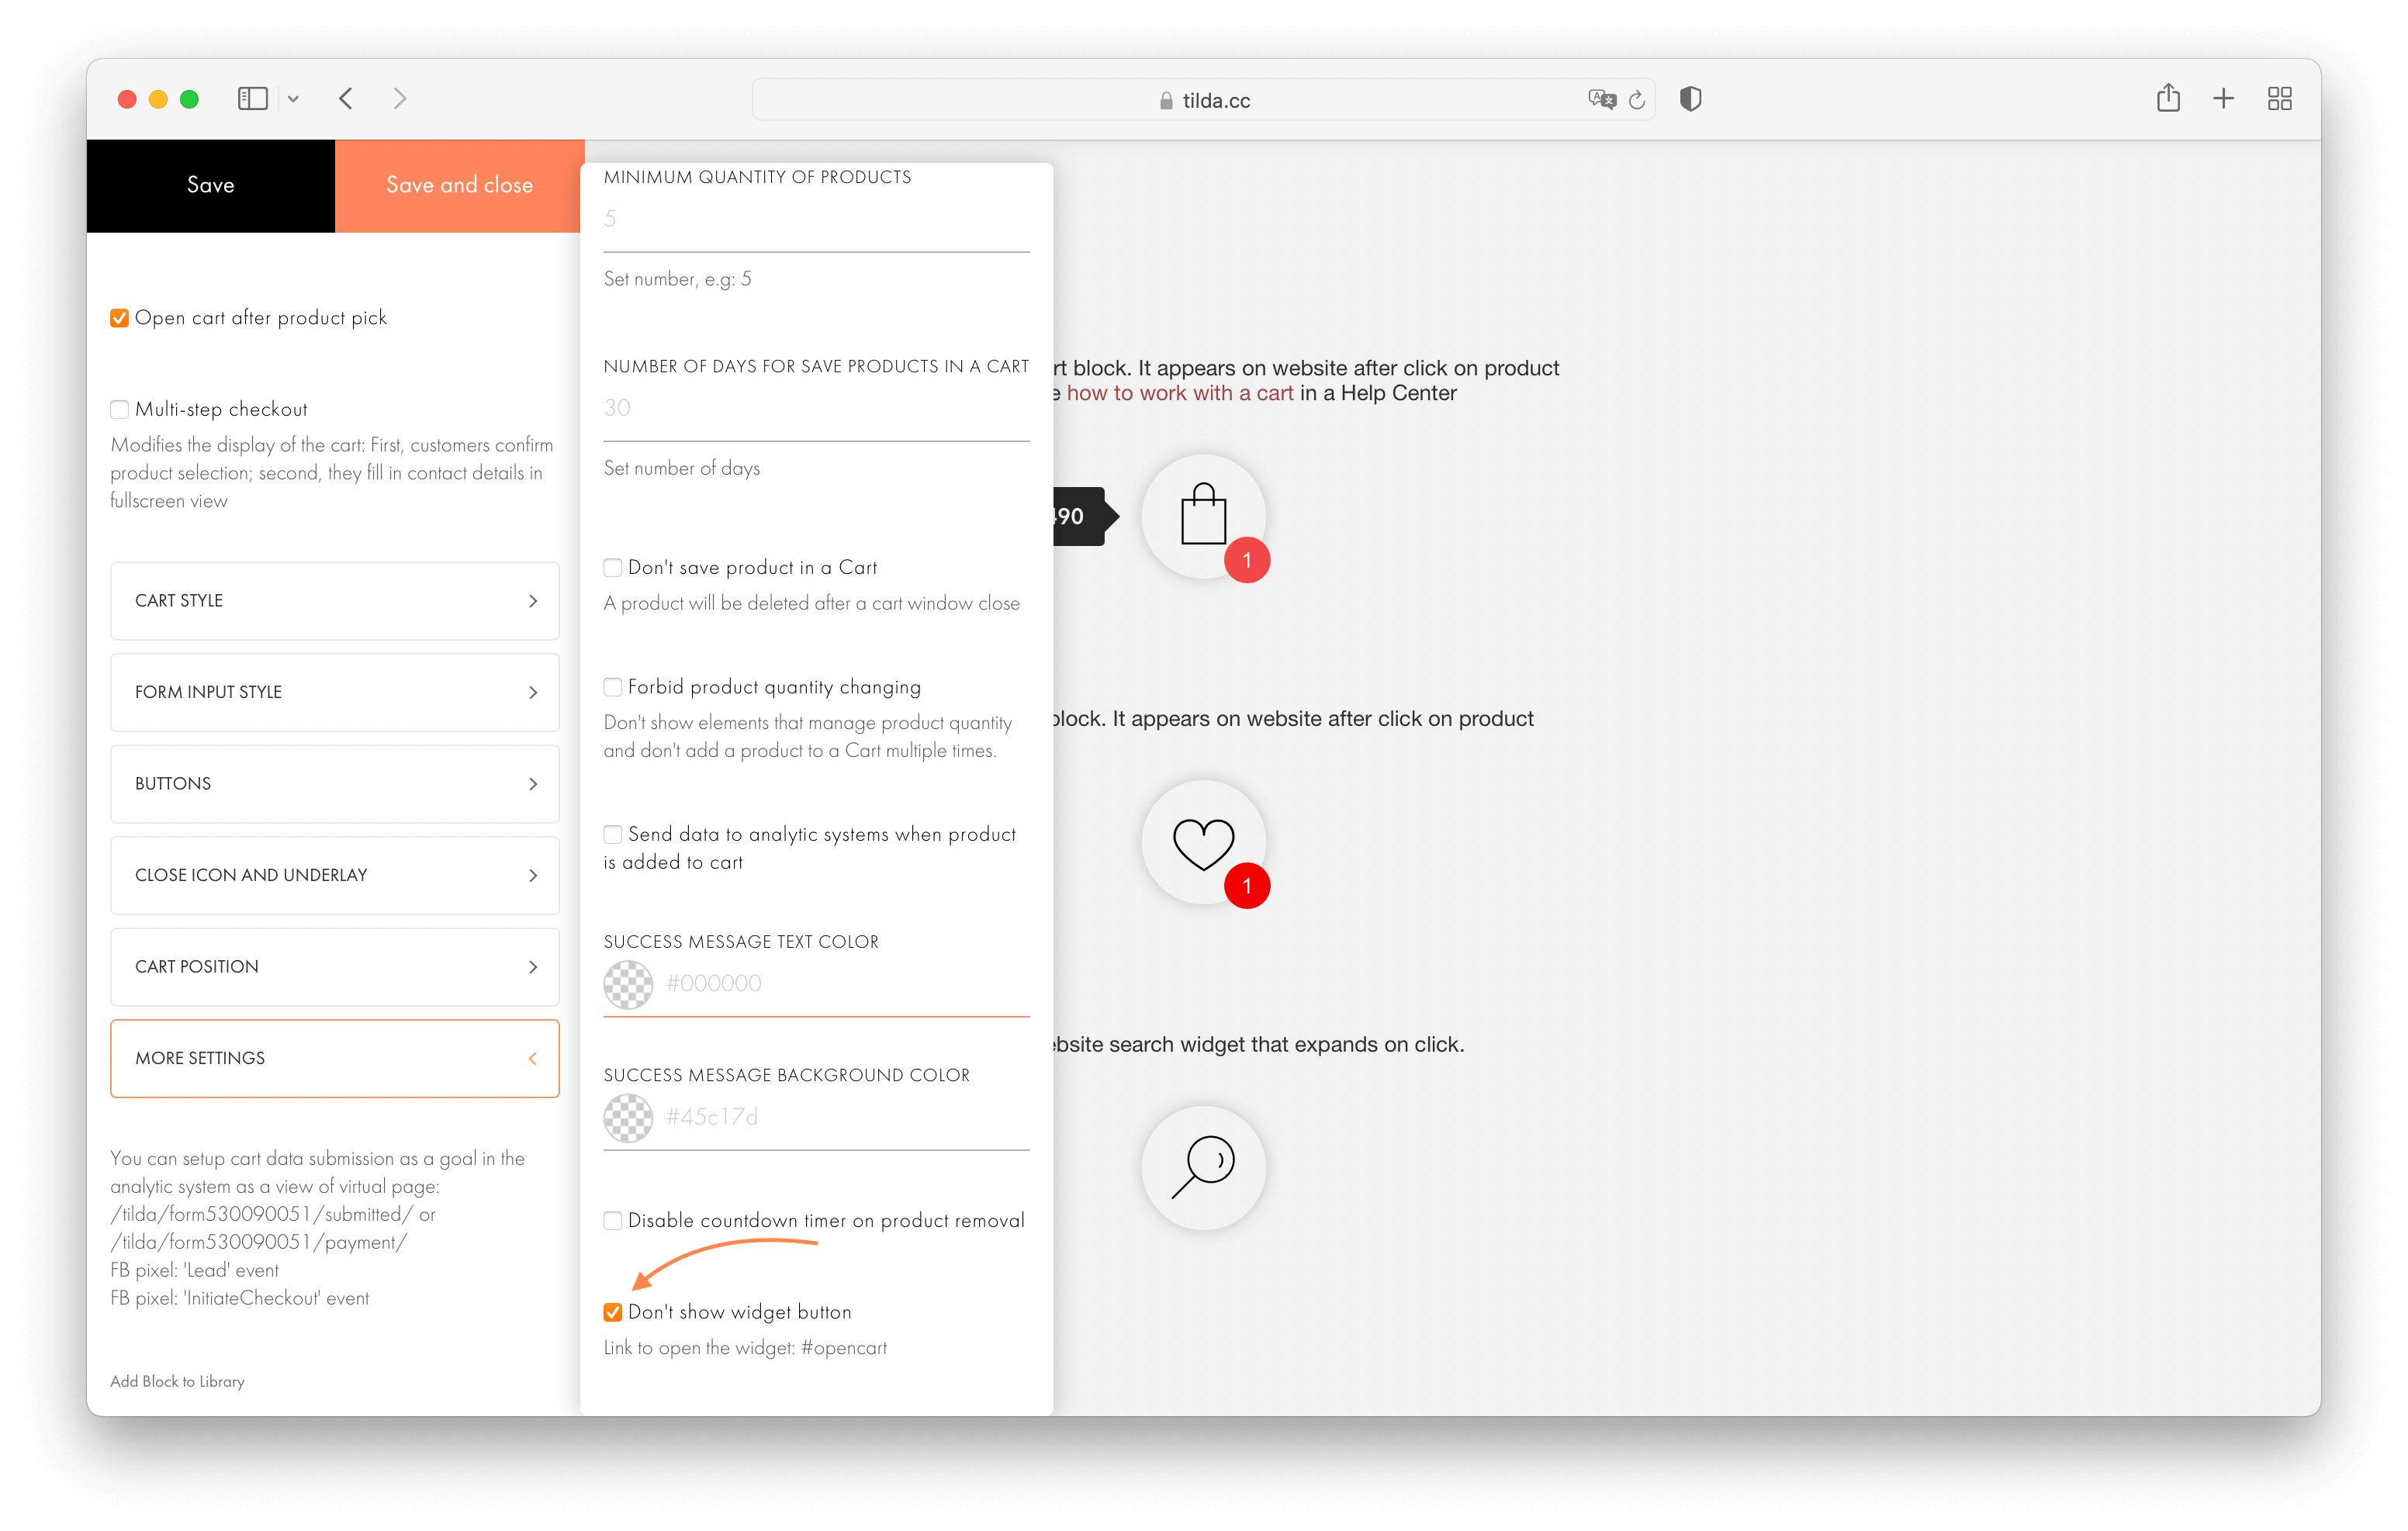2408x1531 pixels.
Task: Open the how to work with a cart link
Action: (1180, 393)
